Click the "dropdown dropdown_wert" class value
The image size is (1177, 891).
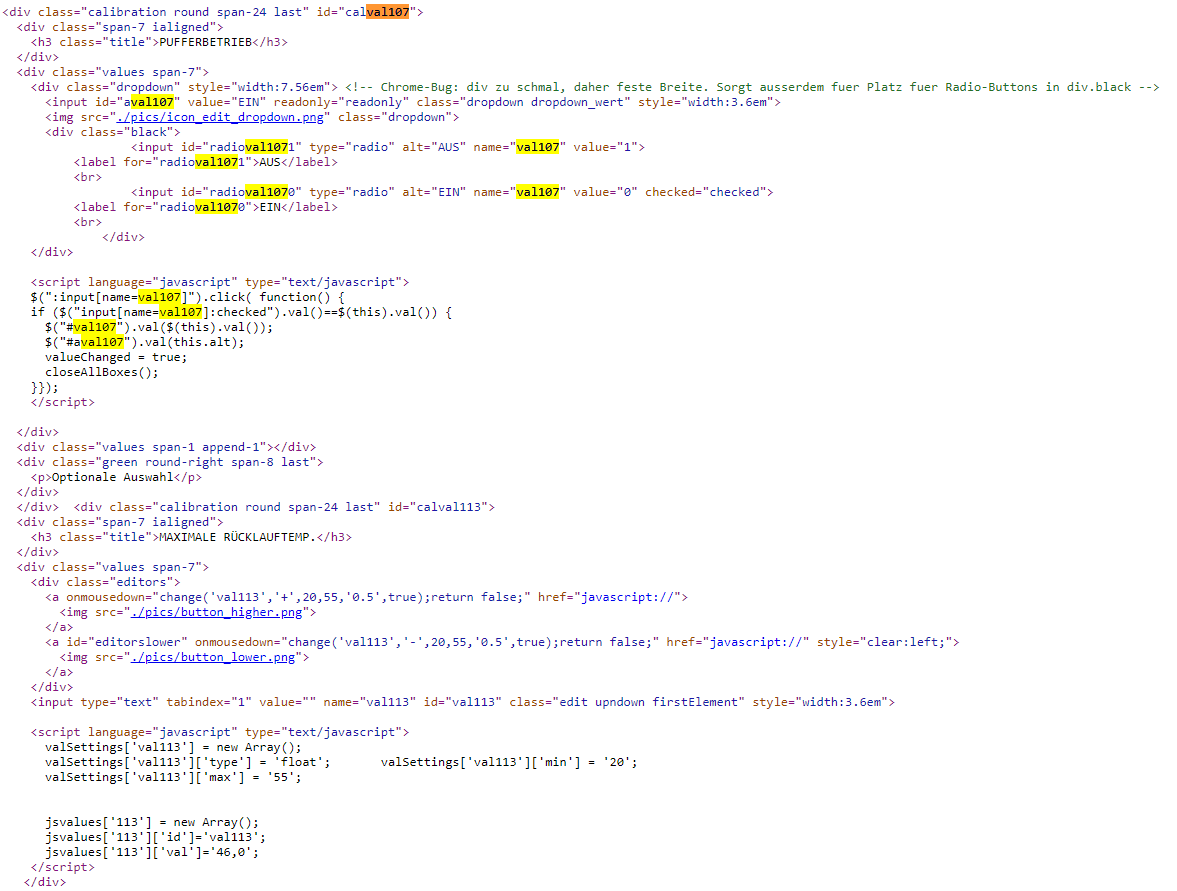click(x=545, y=102)
